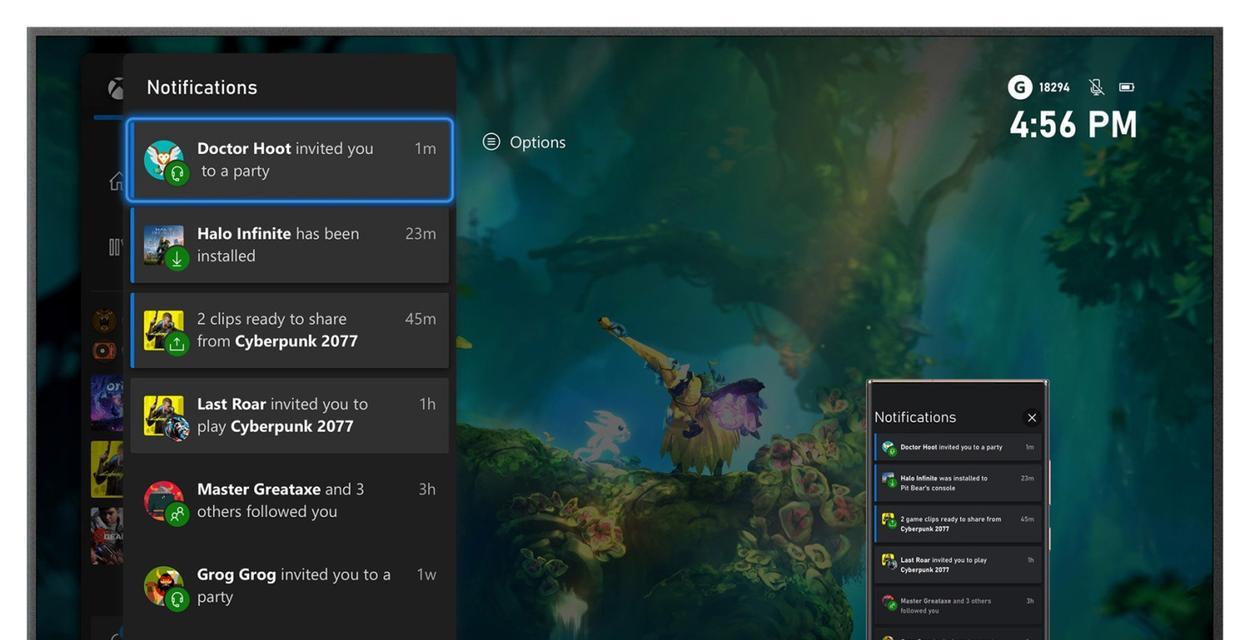Open "Halo Infinite has been installed" notification

click(290, 245)
